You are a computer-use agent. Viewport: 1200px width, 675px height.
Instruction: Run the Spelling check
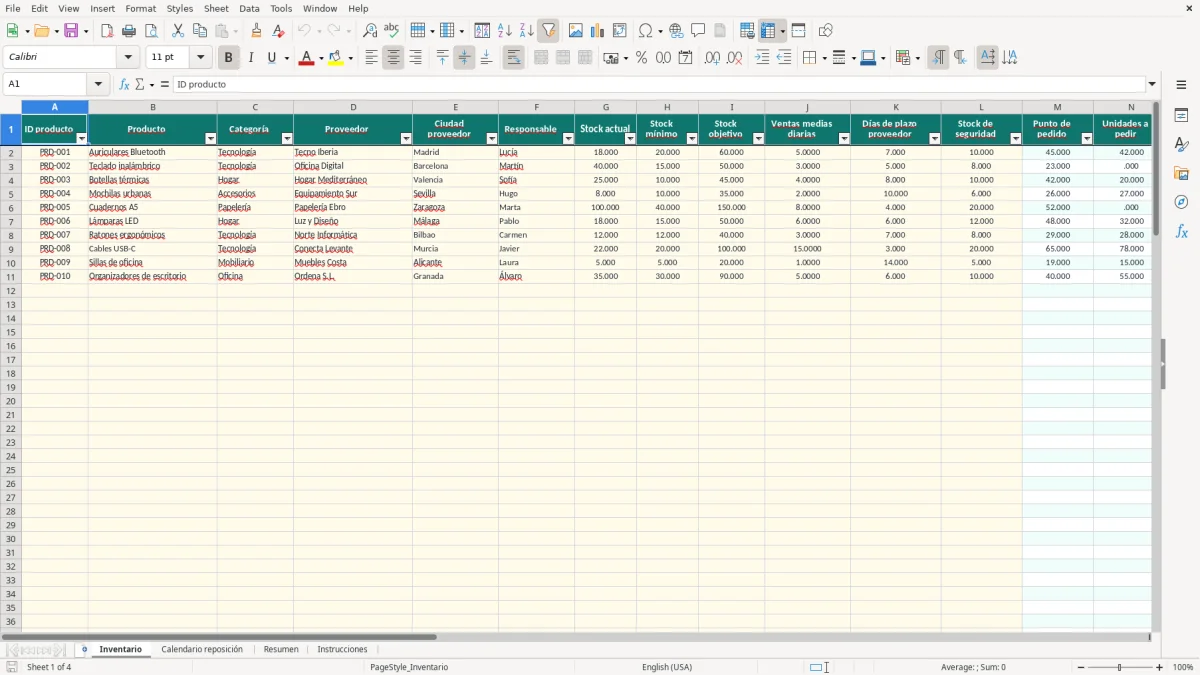[392, 31]
